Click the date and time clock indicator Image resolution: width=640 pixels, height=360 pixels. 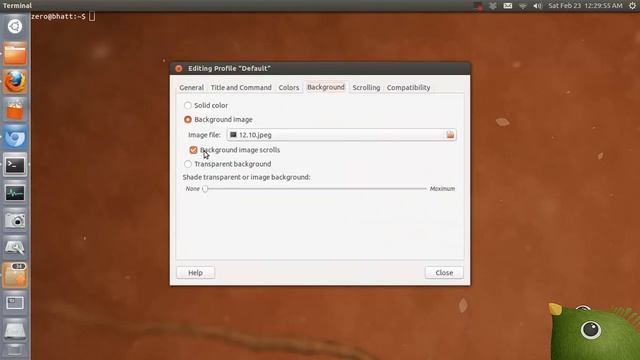[585, 6]
